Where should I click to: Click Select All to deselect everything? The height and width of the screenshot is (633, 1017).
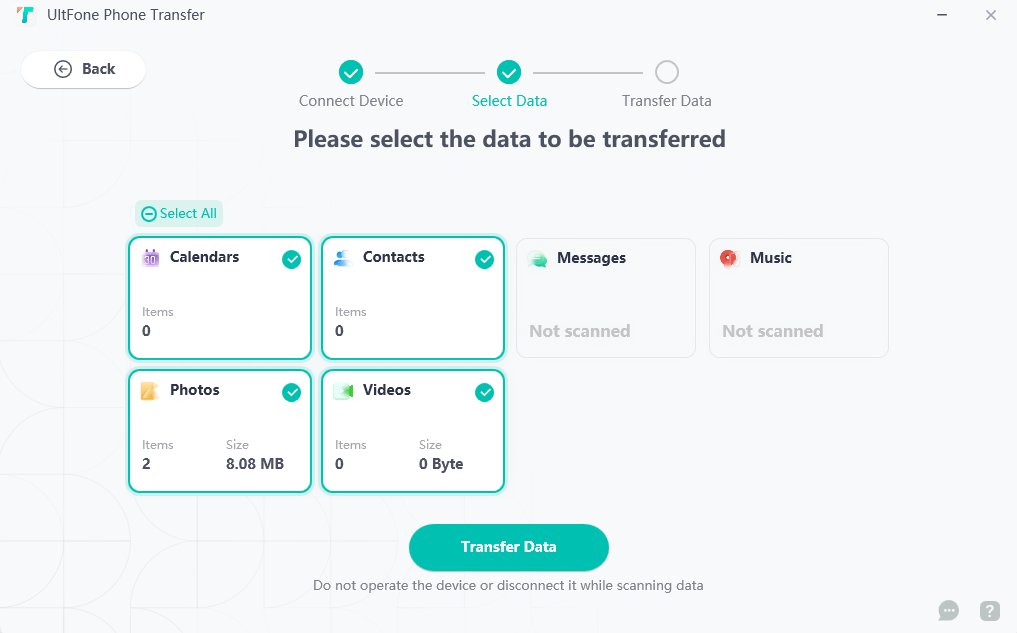point(179,213)
